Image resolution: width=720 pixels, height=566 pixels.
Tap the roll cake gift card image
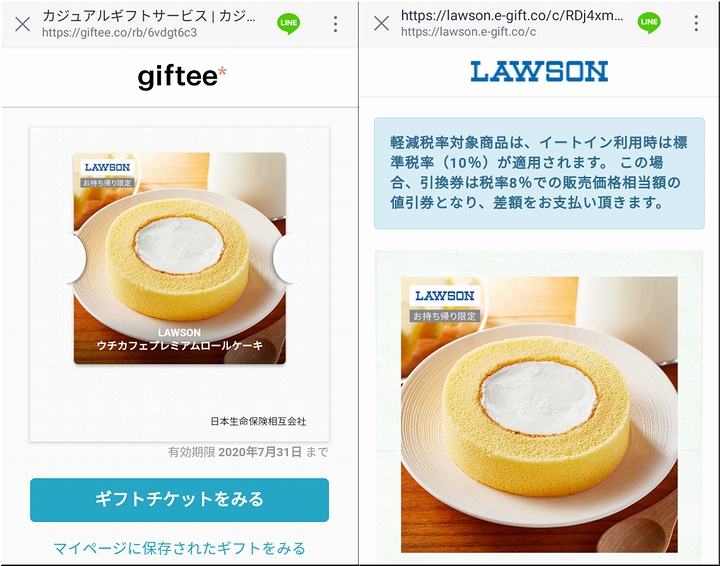(180, 258)
